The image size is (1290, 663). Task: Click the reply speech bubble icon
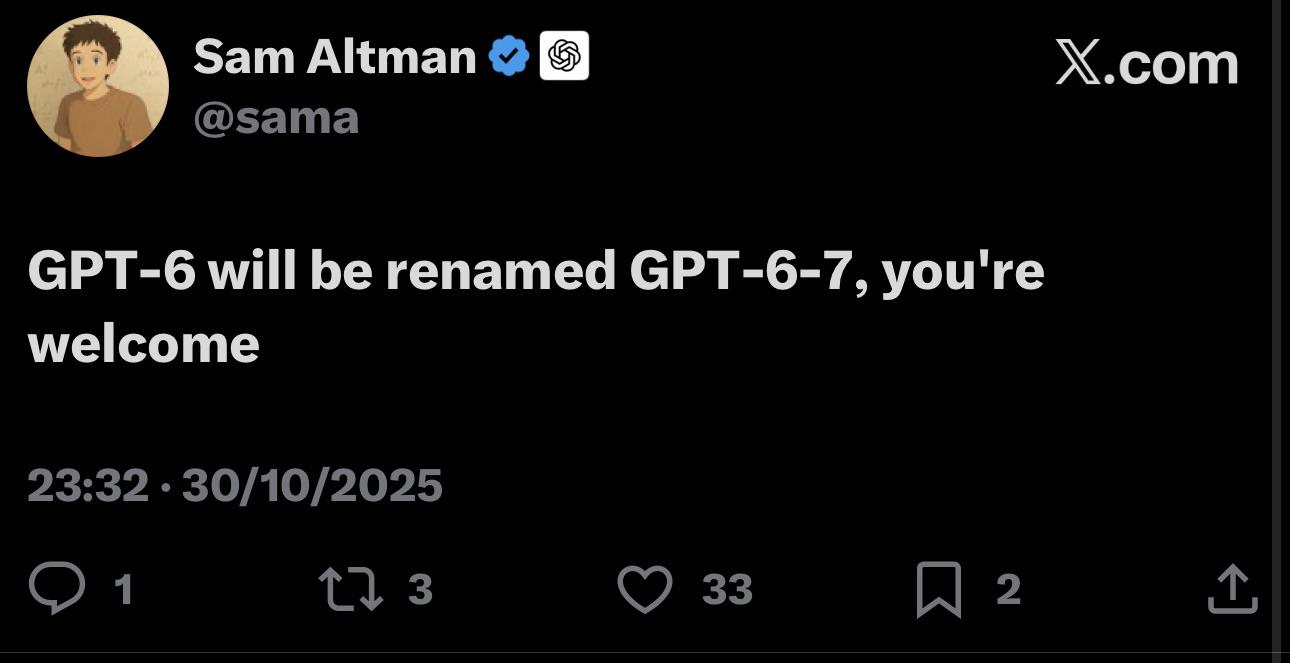56,588
